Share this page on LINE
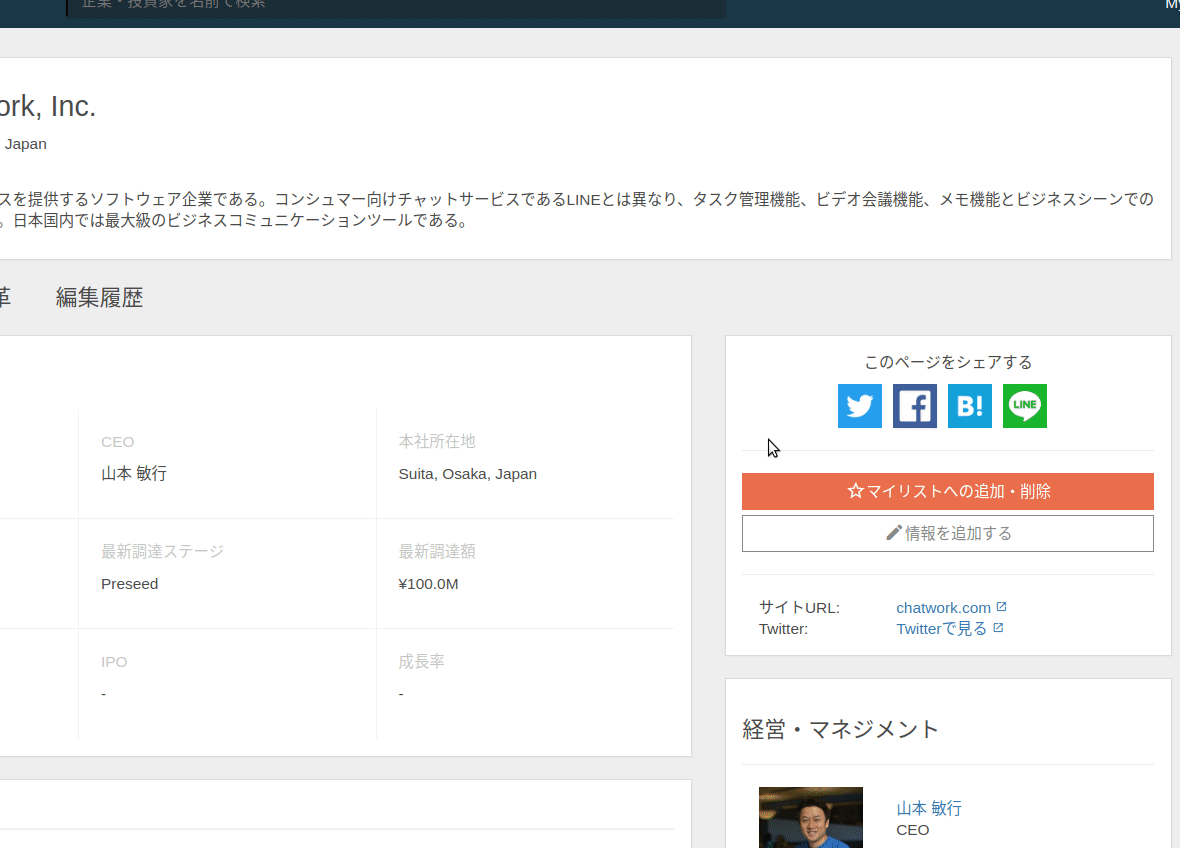The height and width of the screenshot is (848, 1180). [x=1024, y=406]
